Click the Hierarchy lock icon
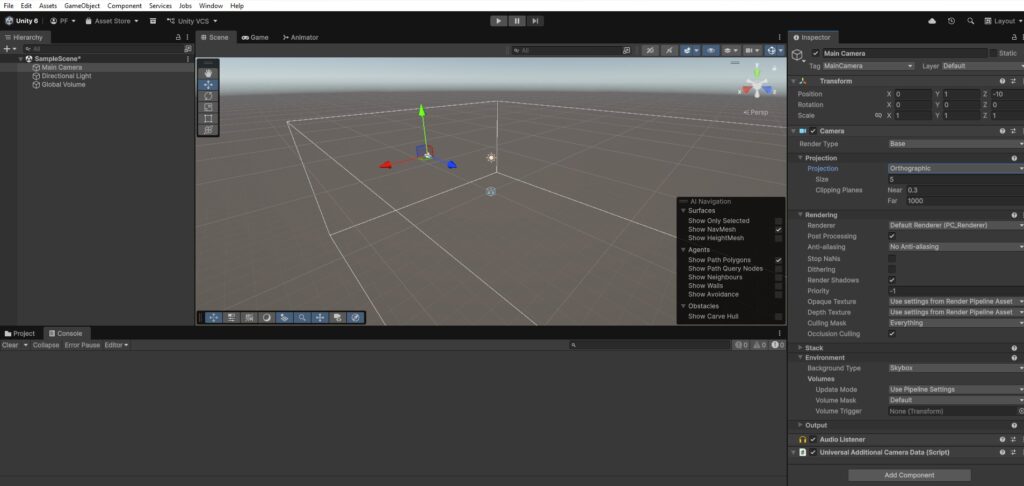The width and height of the screenshot is (1024, 486). coord(178,37)
